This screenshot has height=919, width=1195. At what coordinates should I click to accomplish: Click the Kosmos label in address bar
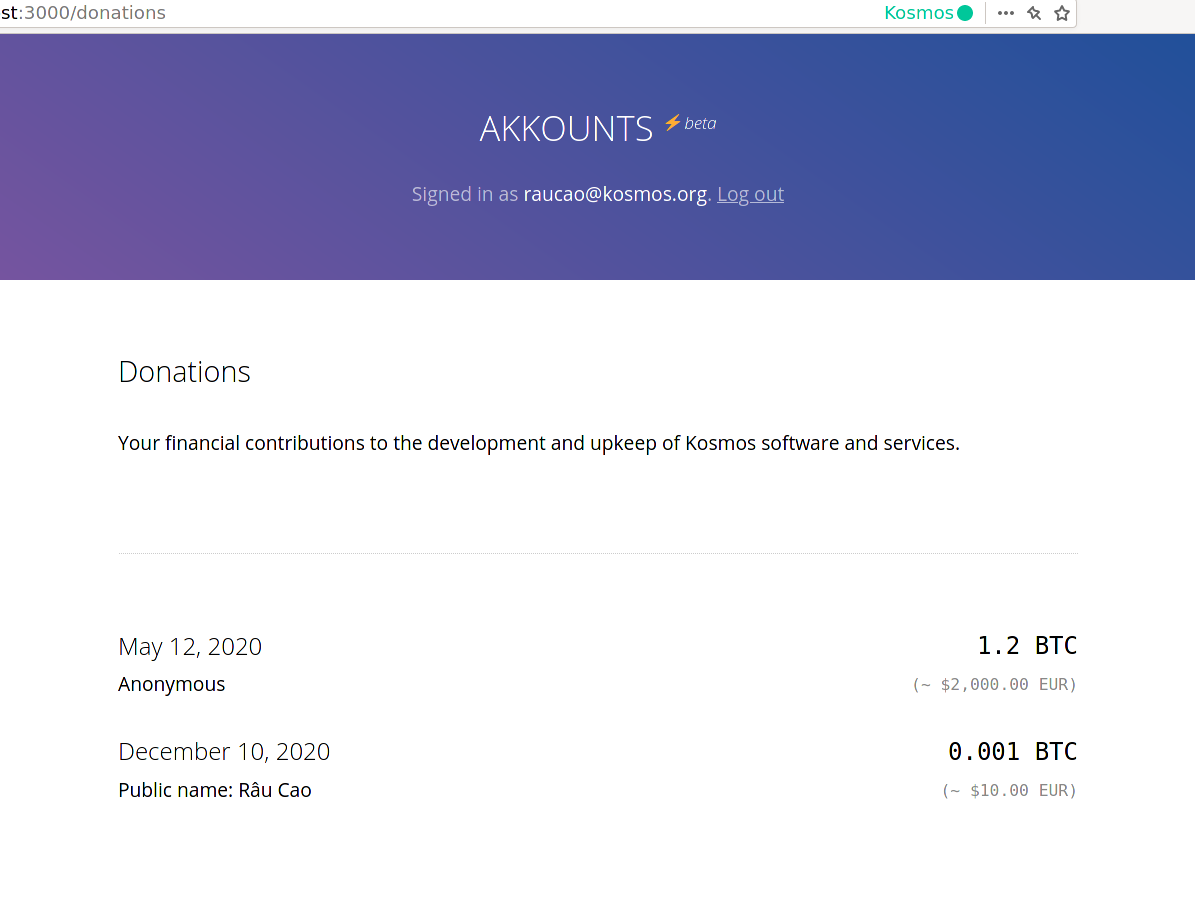[x=918, y=13]
